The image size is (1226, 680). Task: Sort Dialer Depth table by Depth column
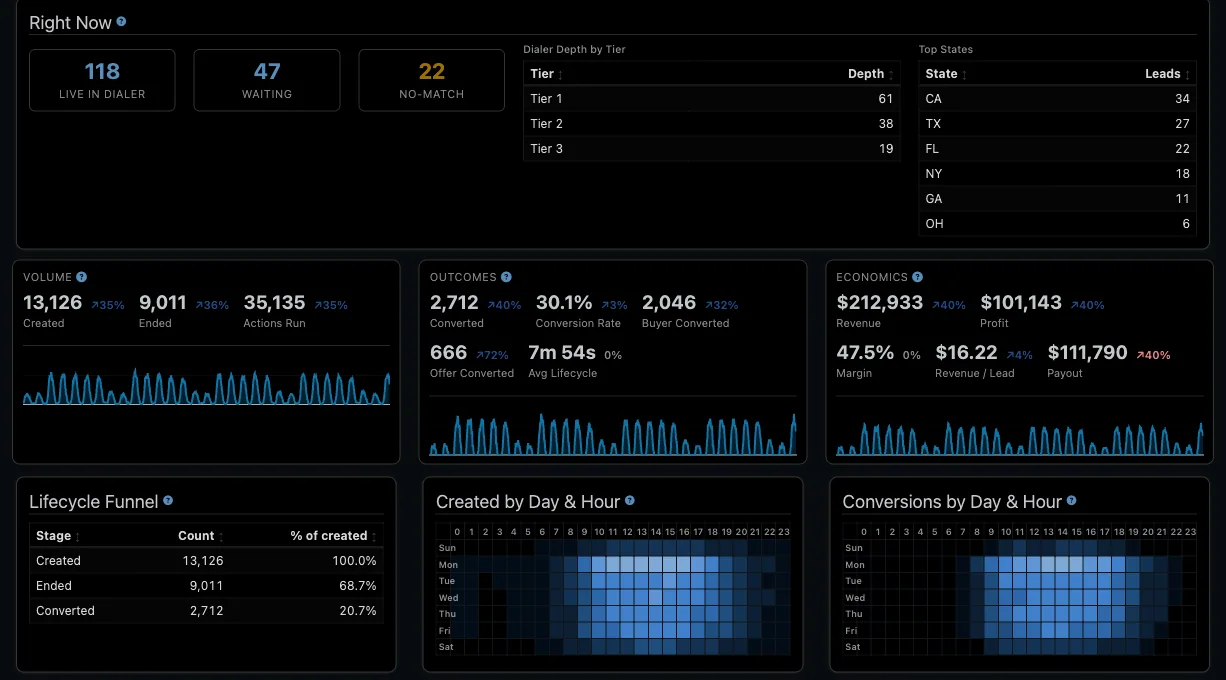pos(871,74)
